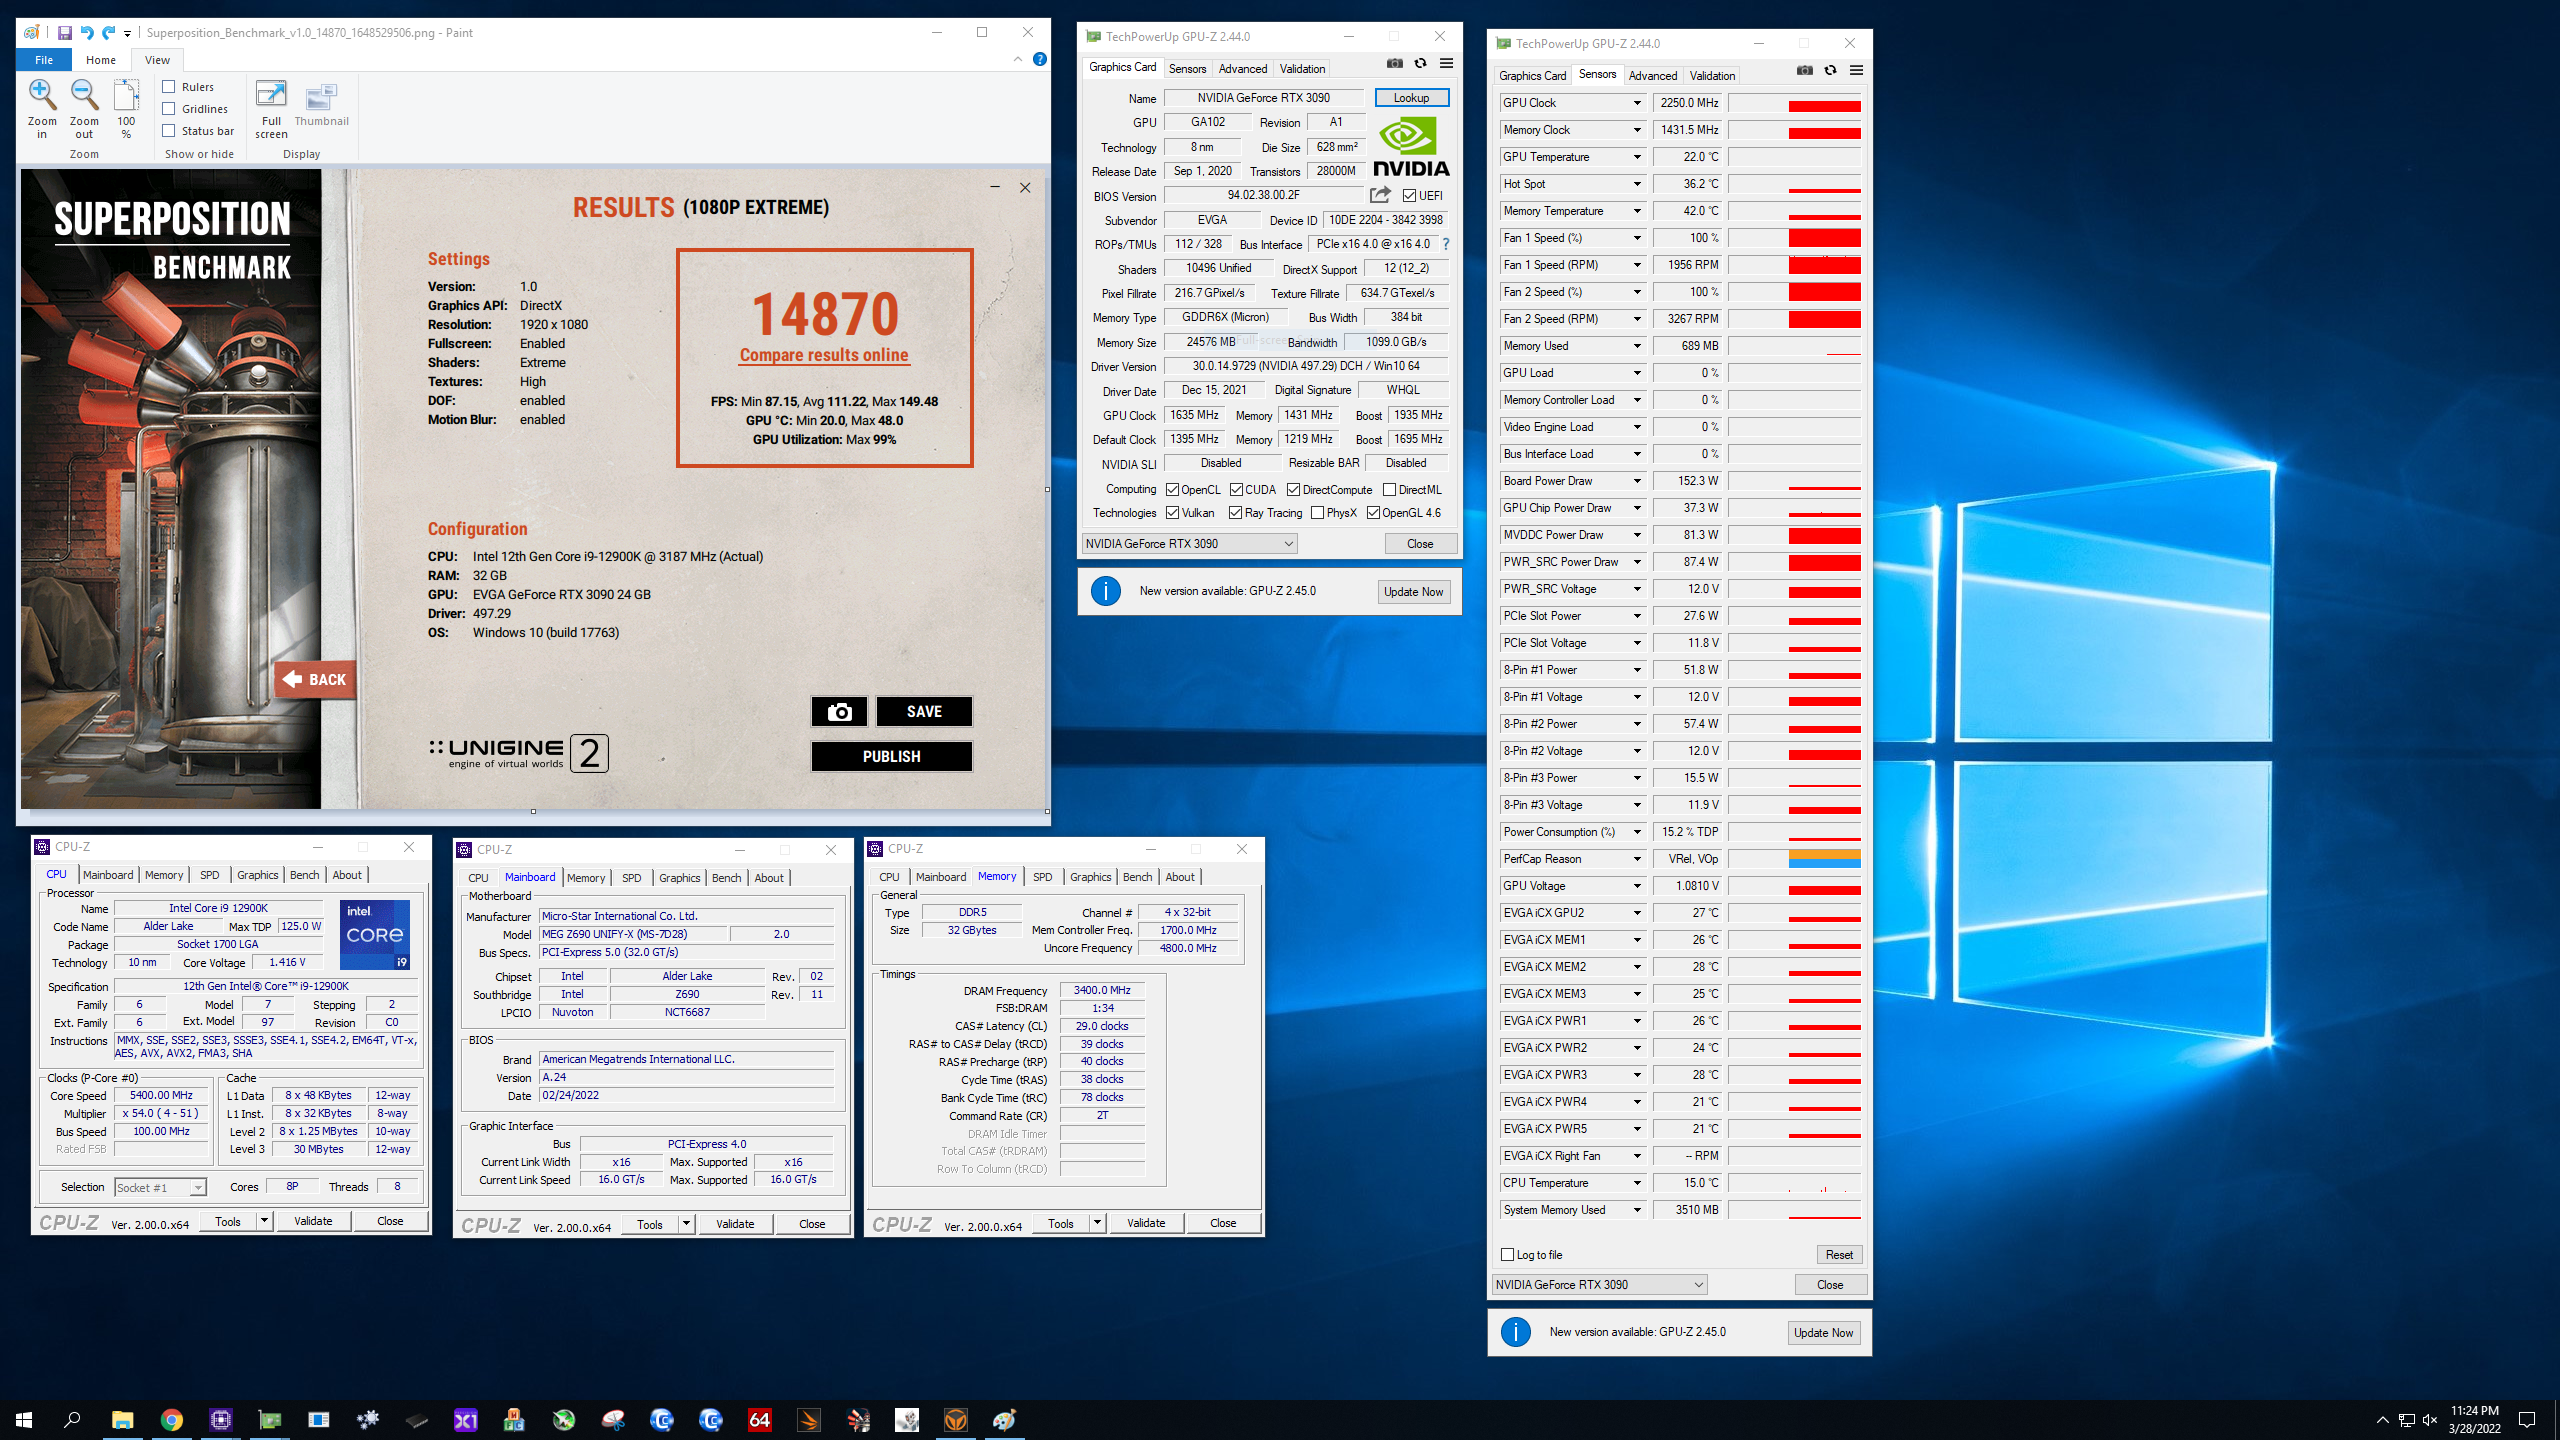This screenshot has width=2560, height=1440.
Task: Click Update Now in GPU-Z Sensors window
Action: [1823, 1333]
